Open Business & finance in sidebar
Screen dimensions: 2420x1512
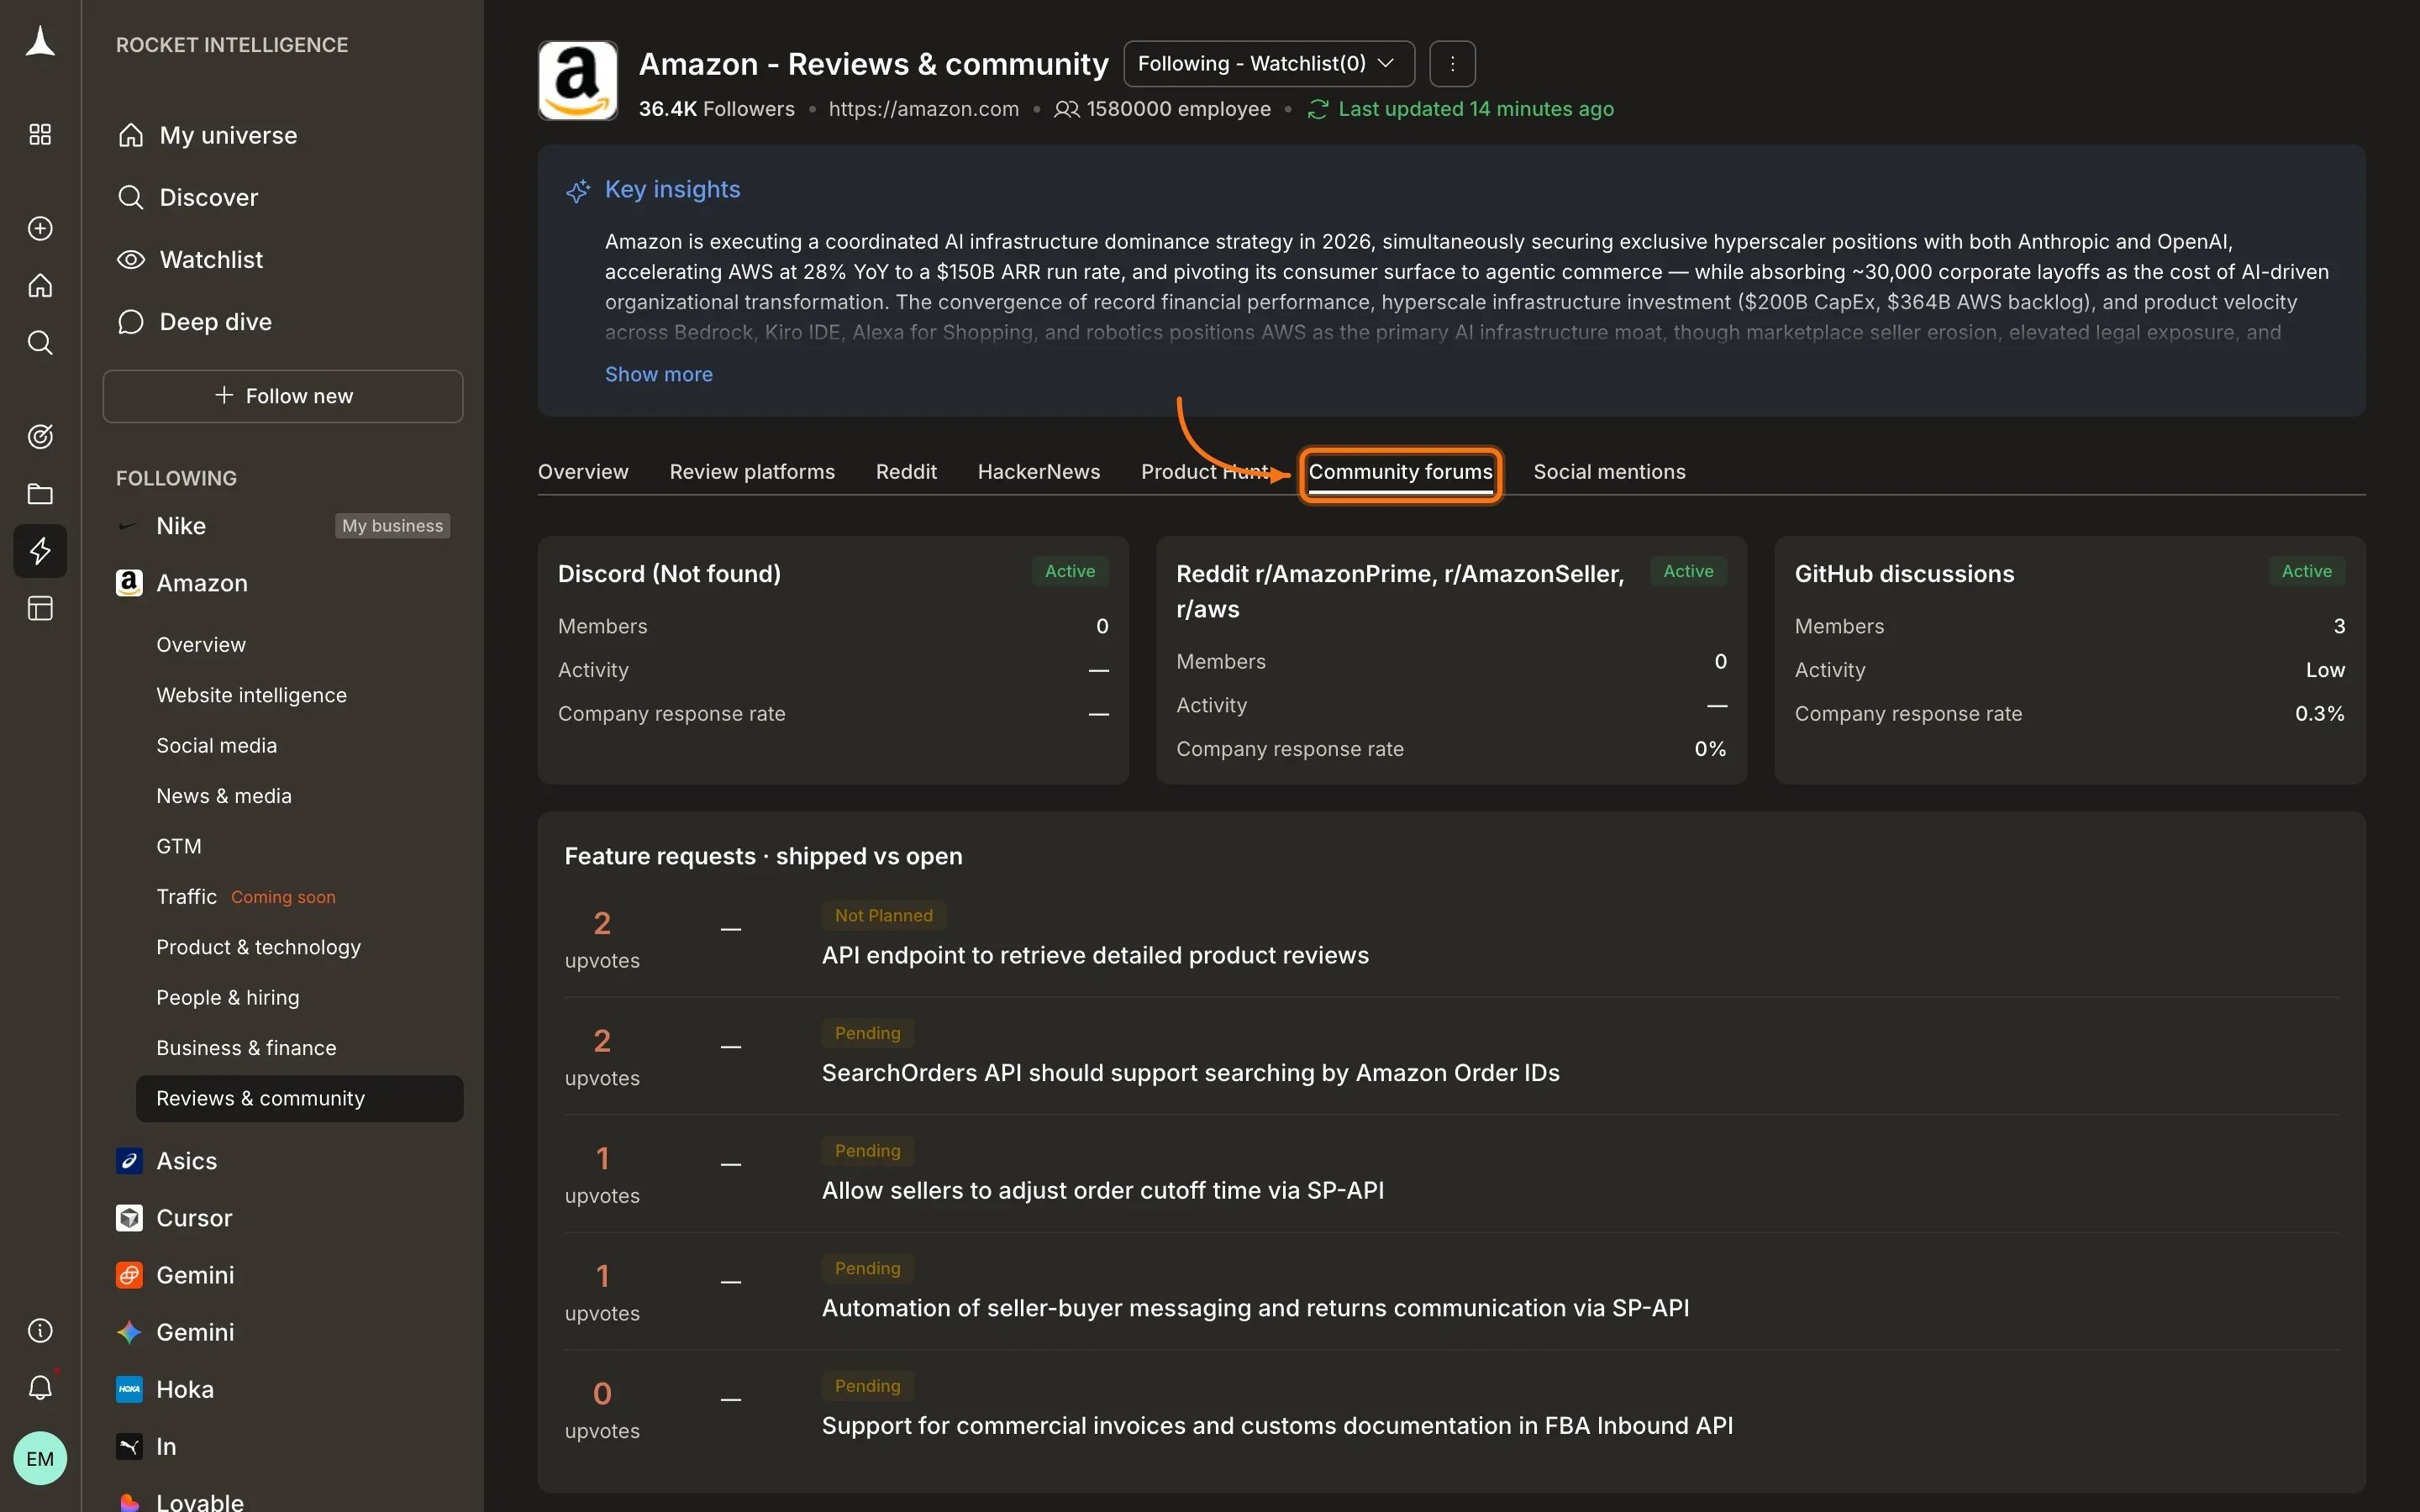coord(246,1048)
